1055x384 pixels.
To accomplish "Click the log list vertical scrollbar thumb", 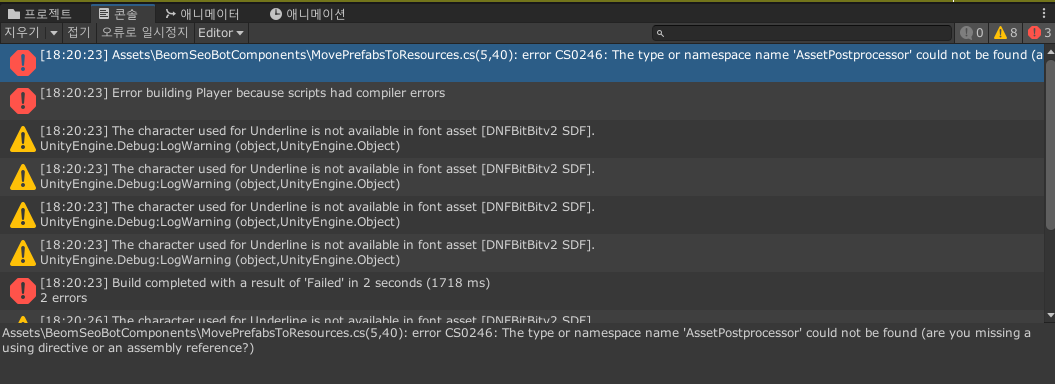I will tap(1050, 145).
